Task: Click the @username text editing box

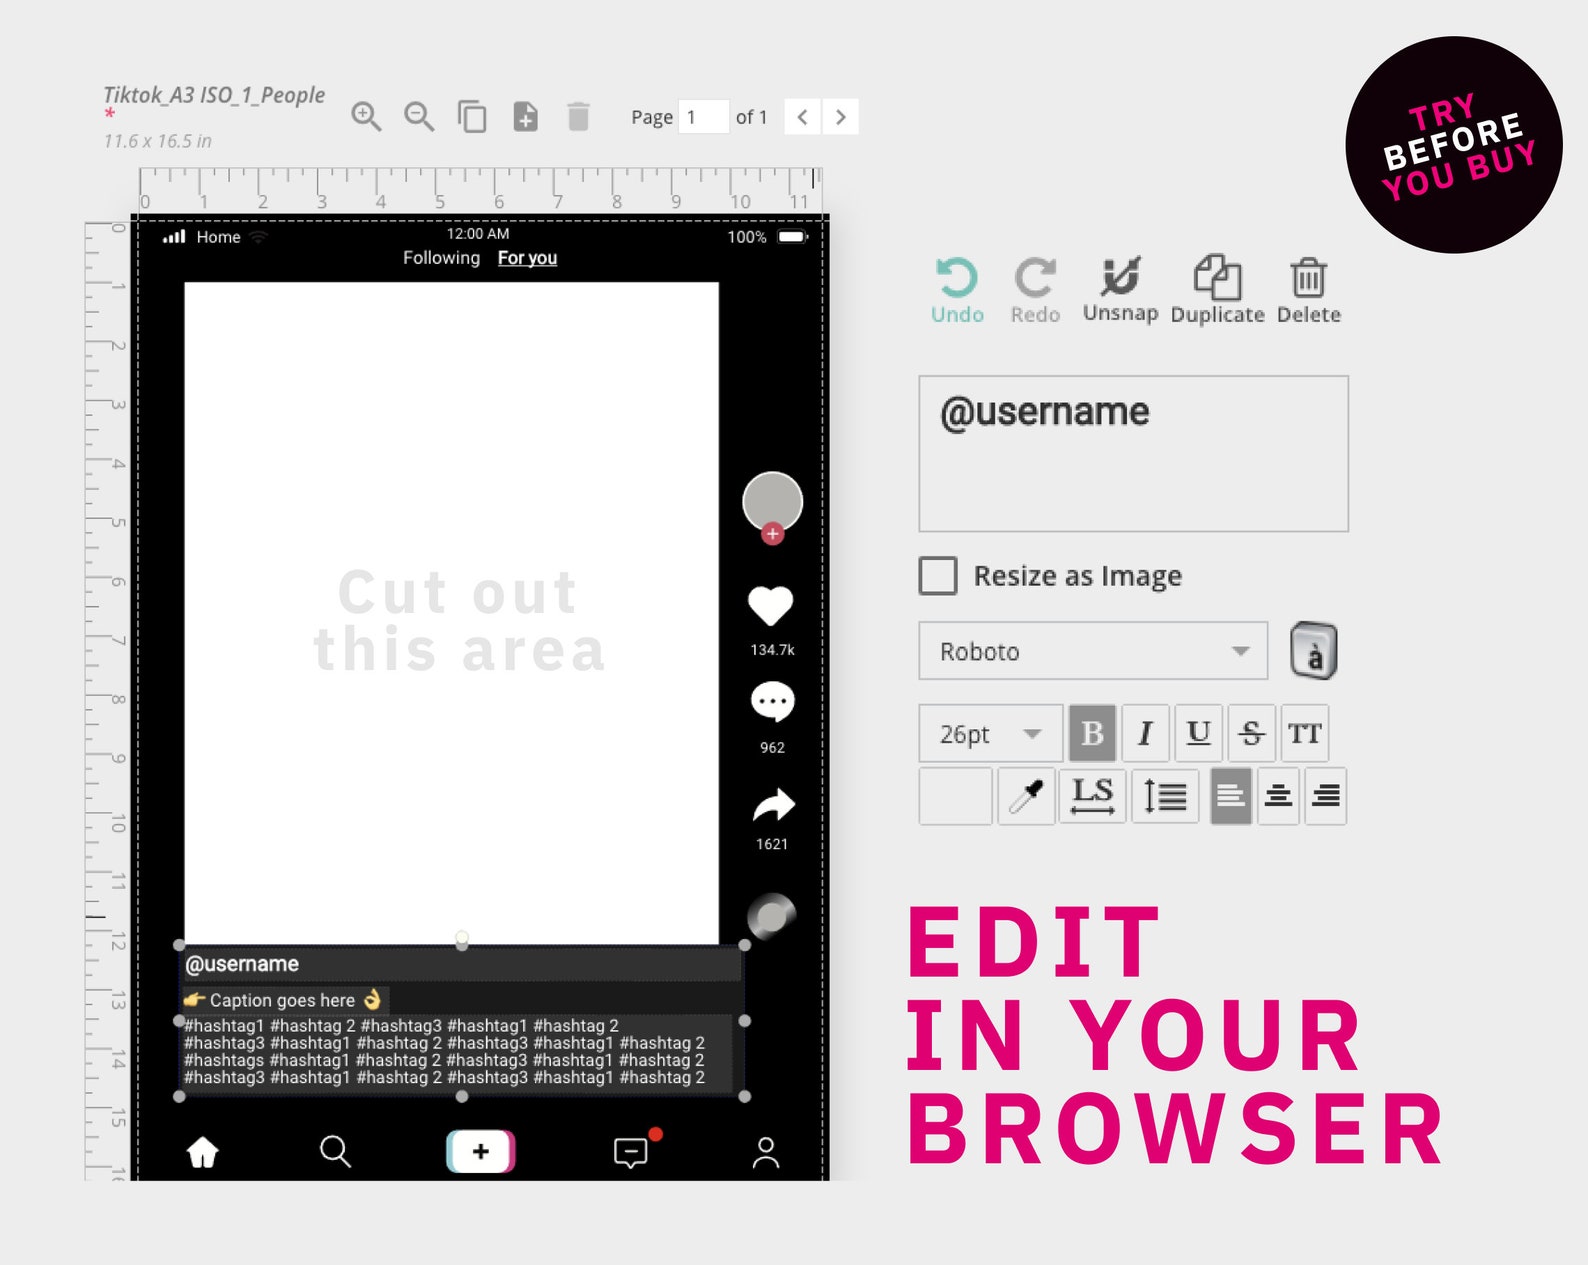Action: 1133,454
